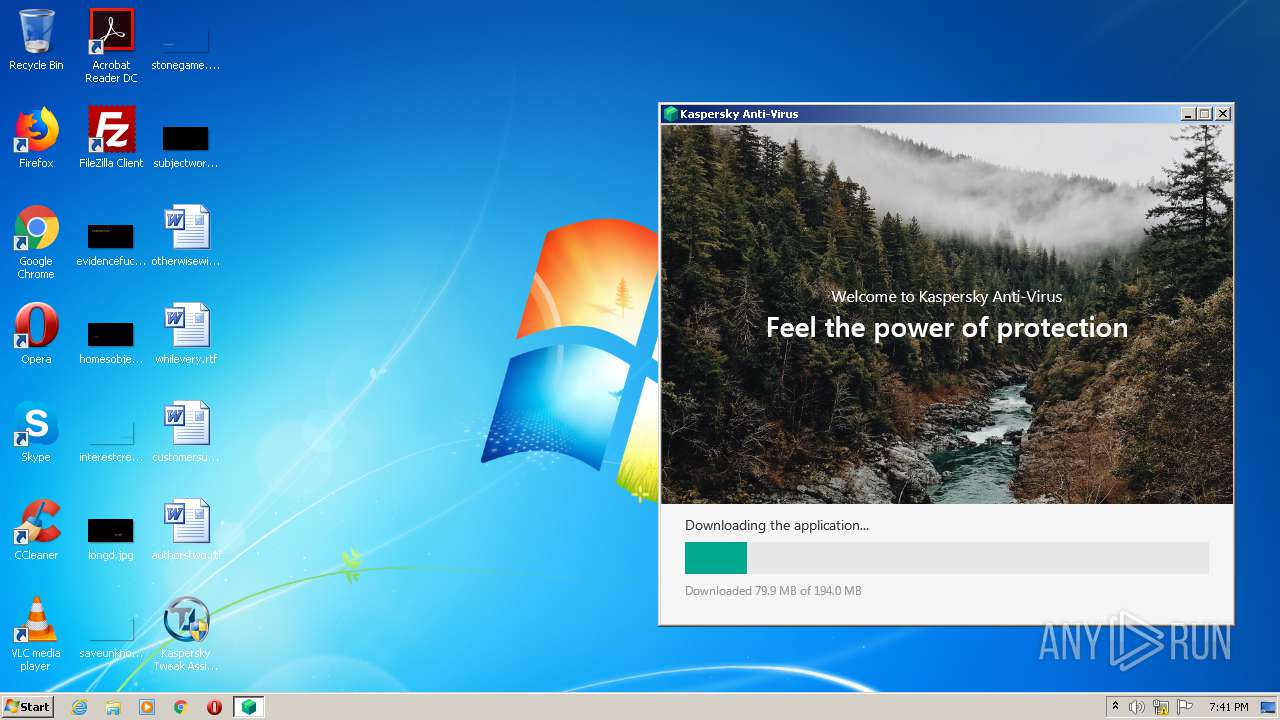Launch Acrobat Reader DC shortcut
Viewport: 1280px width, 720px height.
tap(111, 45)
